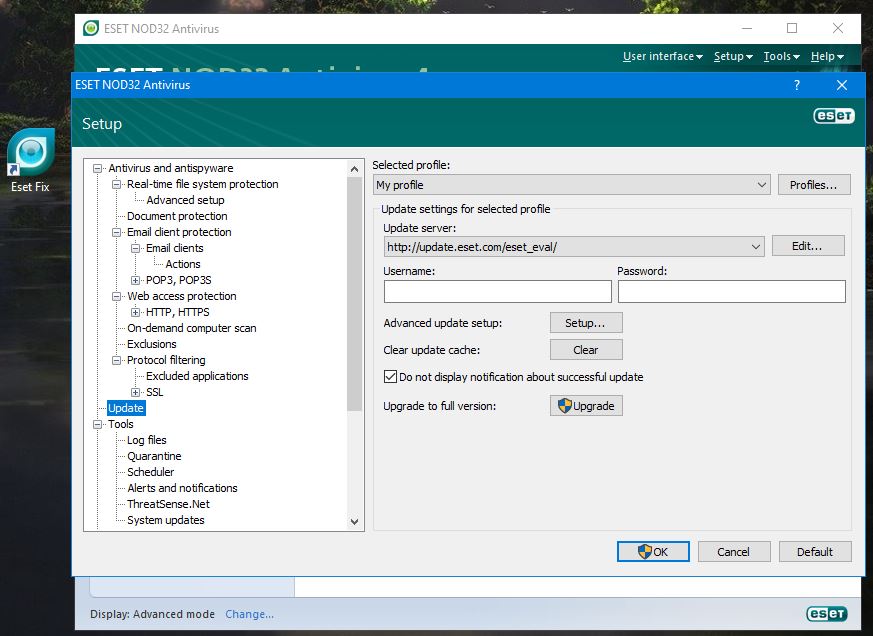Viewport: 873px width, 636px height.
Task: Select Quarantine under Tools
Action: [154, 457]
